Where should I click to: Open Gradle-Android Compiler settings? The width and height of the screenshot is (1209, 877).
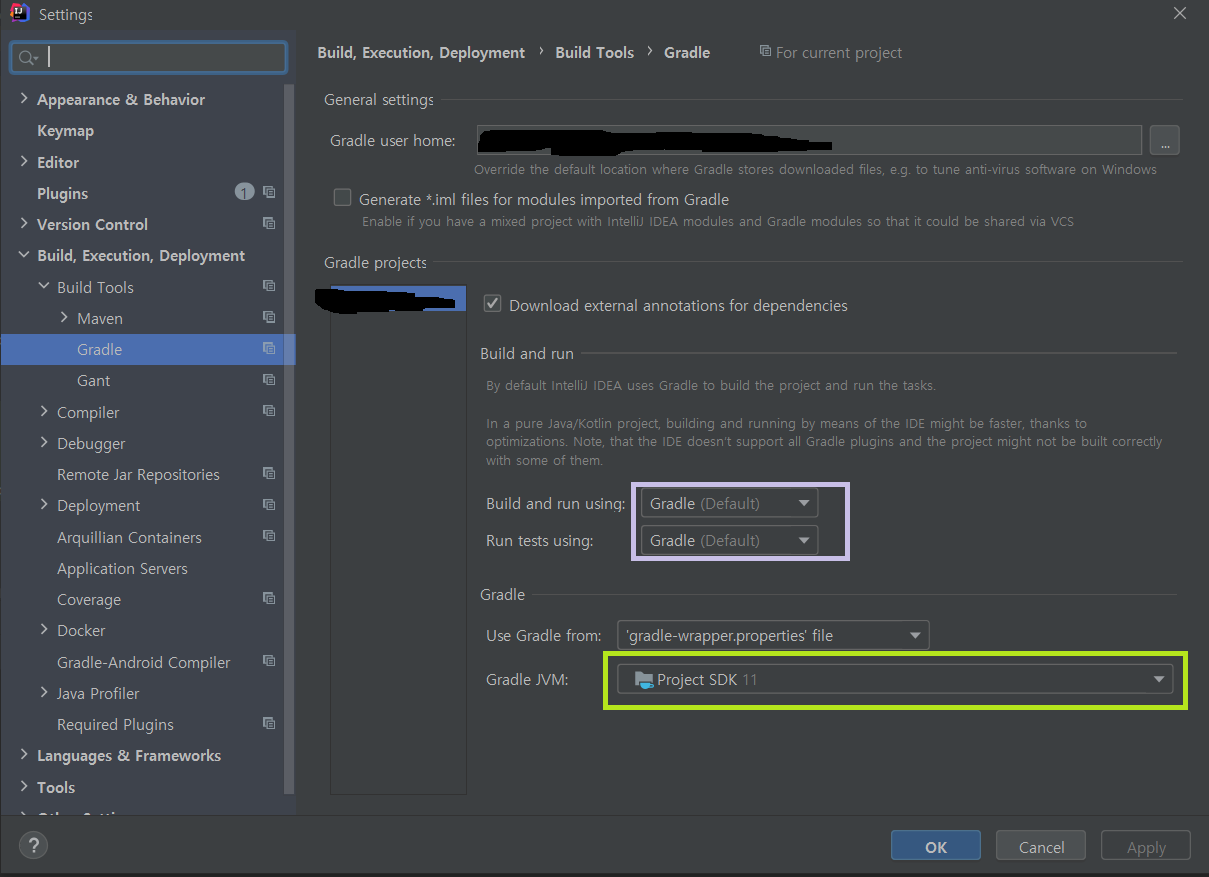click(143, 662)
